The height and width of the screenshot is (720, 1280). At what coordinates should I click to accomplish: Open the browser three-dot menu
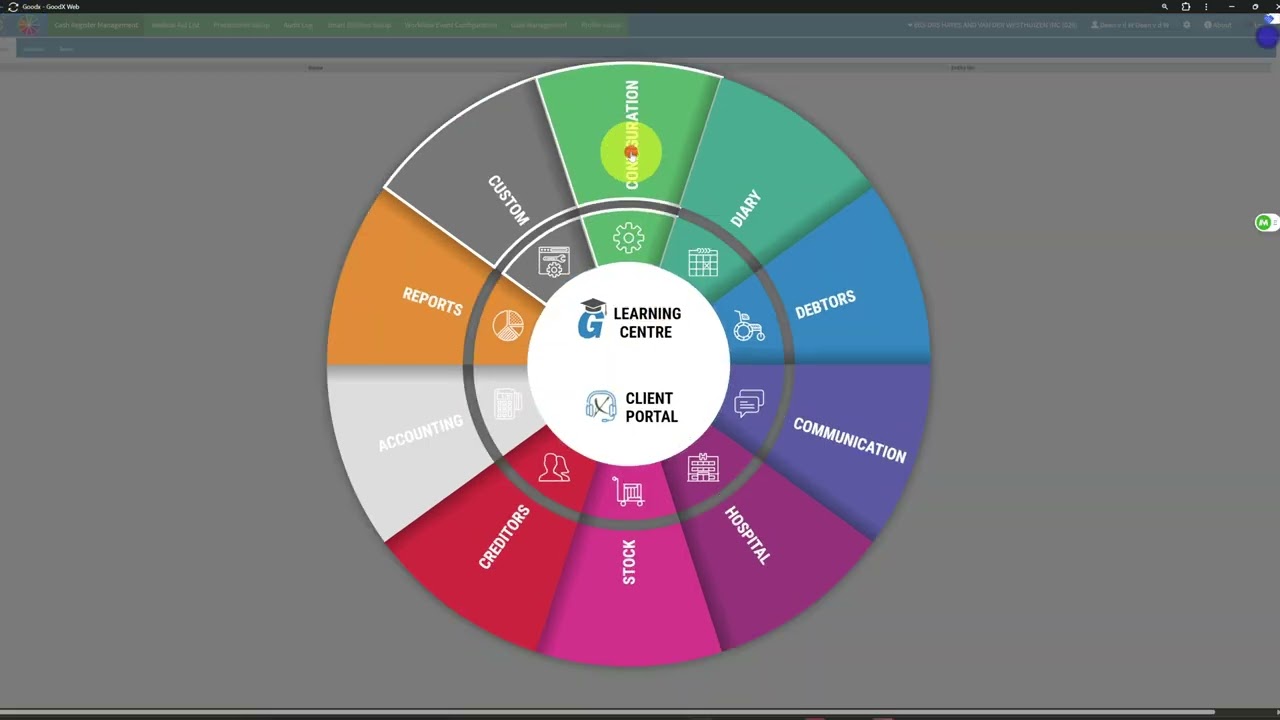1206,7
